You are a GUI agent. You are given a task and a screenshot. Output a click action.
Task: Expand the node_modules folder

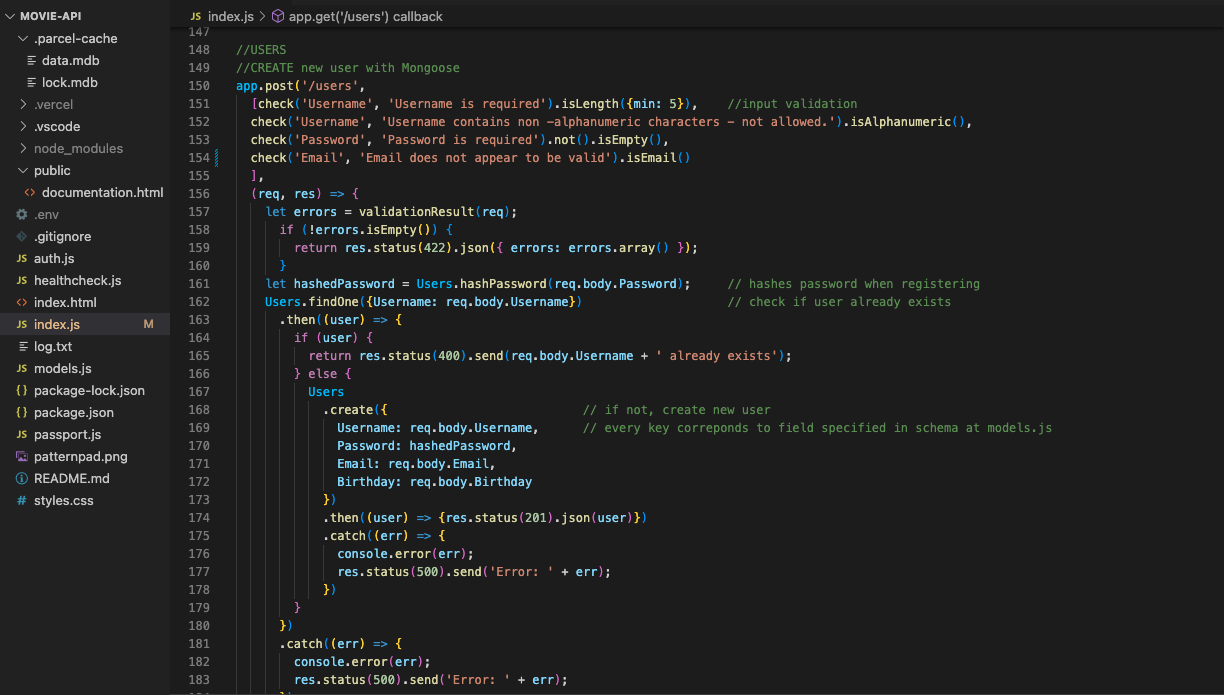point(24,149)
